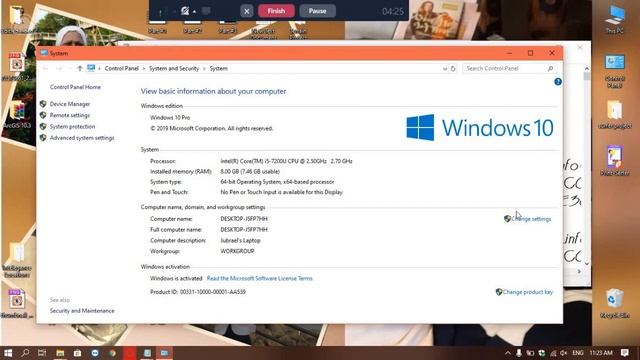Open taskbar Search
This screenshot has height=360, width=640.
pos(25,353)
